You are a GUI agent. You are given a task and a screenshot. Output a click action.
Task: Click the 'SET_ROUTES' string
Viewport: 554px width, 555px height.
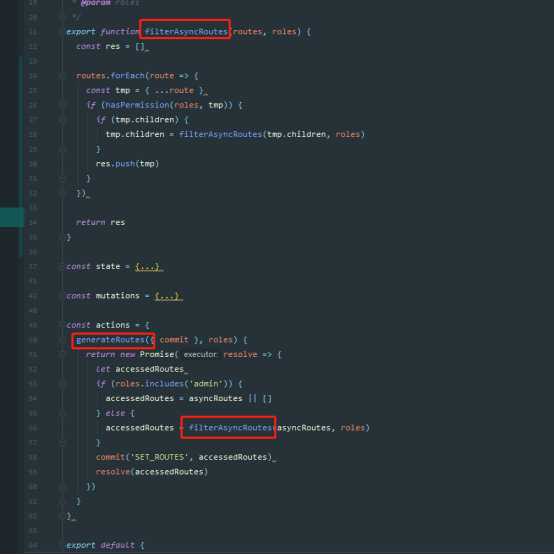(x=159, y=457)
